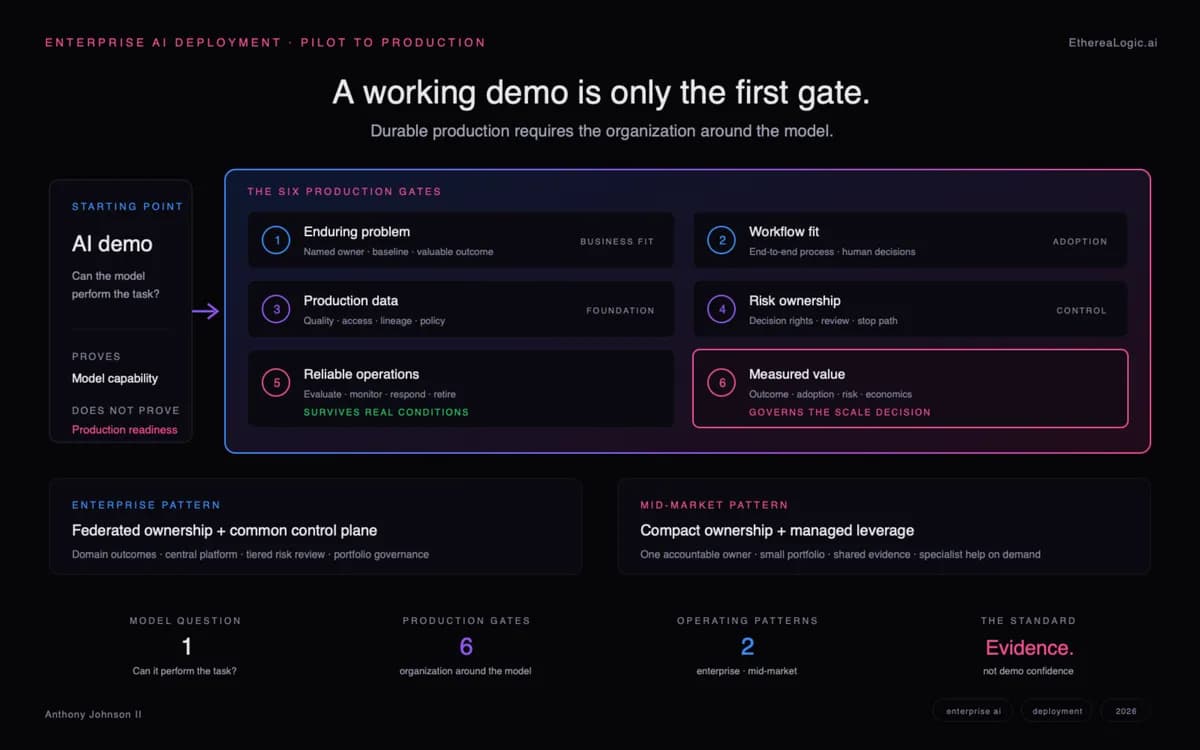The image size is (1200, 750).
Task: Select the circled number 4 icon
Action: tap(722, 310)
